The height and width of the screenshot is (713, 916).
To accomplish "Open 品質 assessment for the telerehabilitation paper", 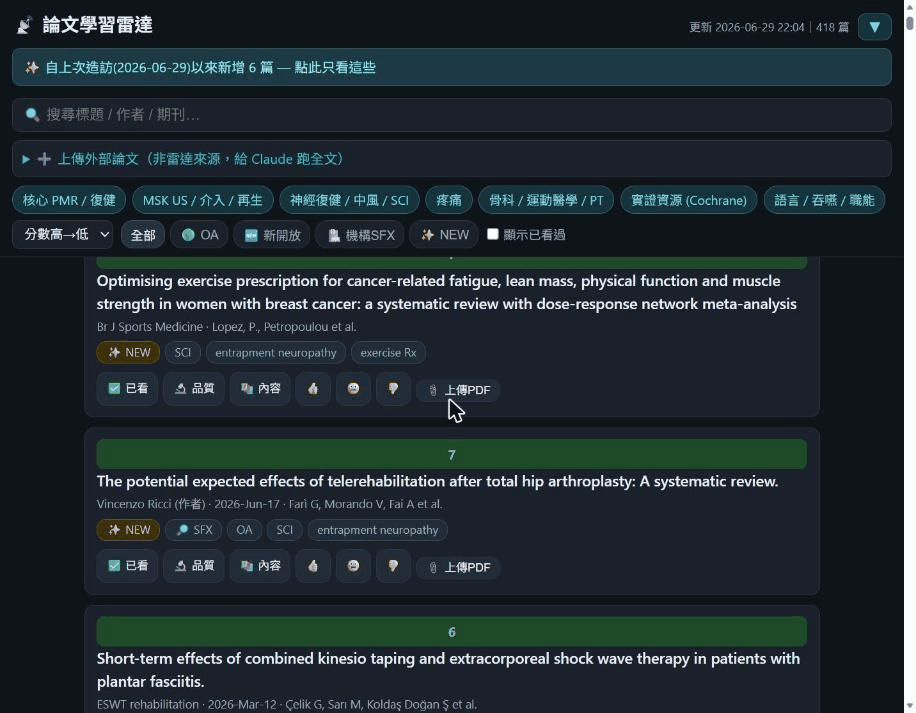I will coord(194,566).
